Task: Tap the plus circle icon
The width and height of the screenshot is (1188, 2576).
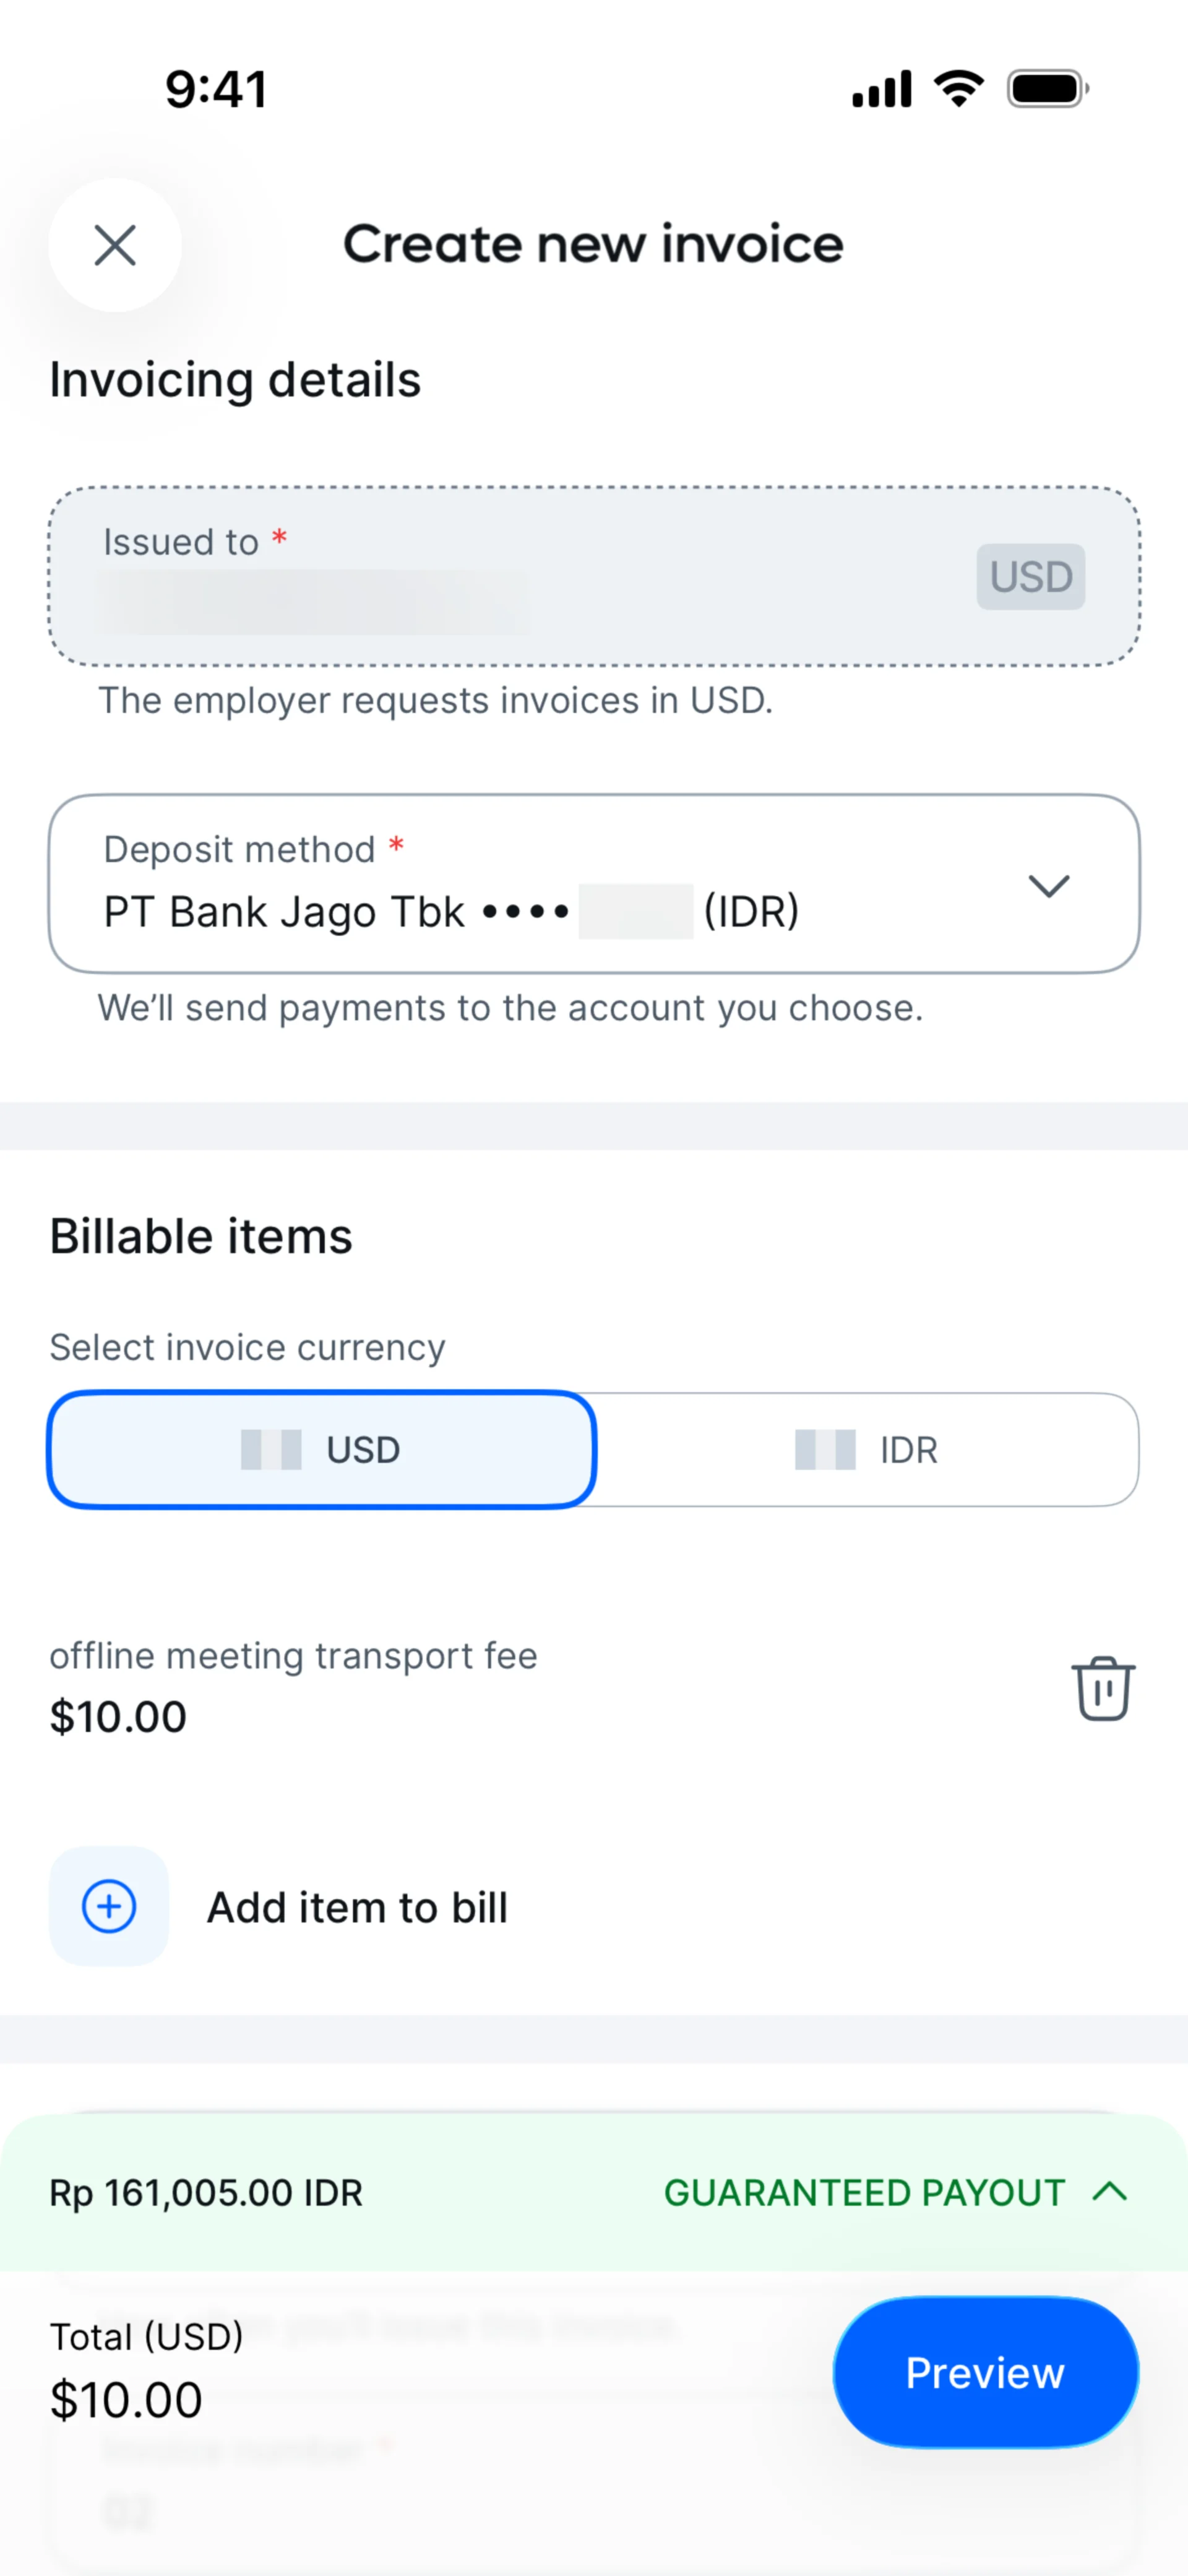Action: (x=109, y=1906)
